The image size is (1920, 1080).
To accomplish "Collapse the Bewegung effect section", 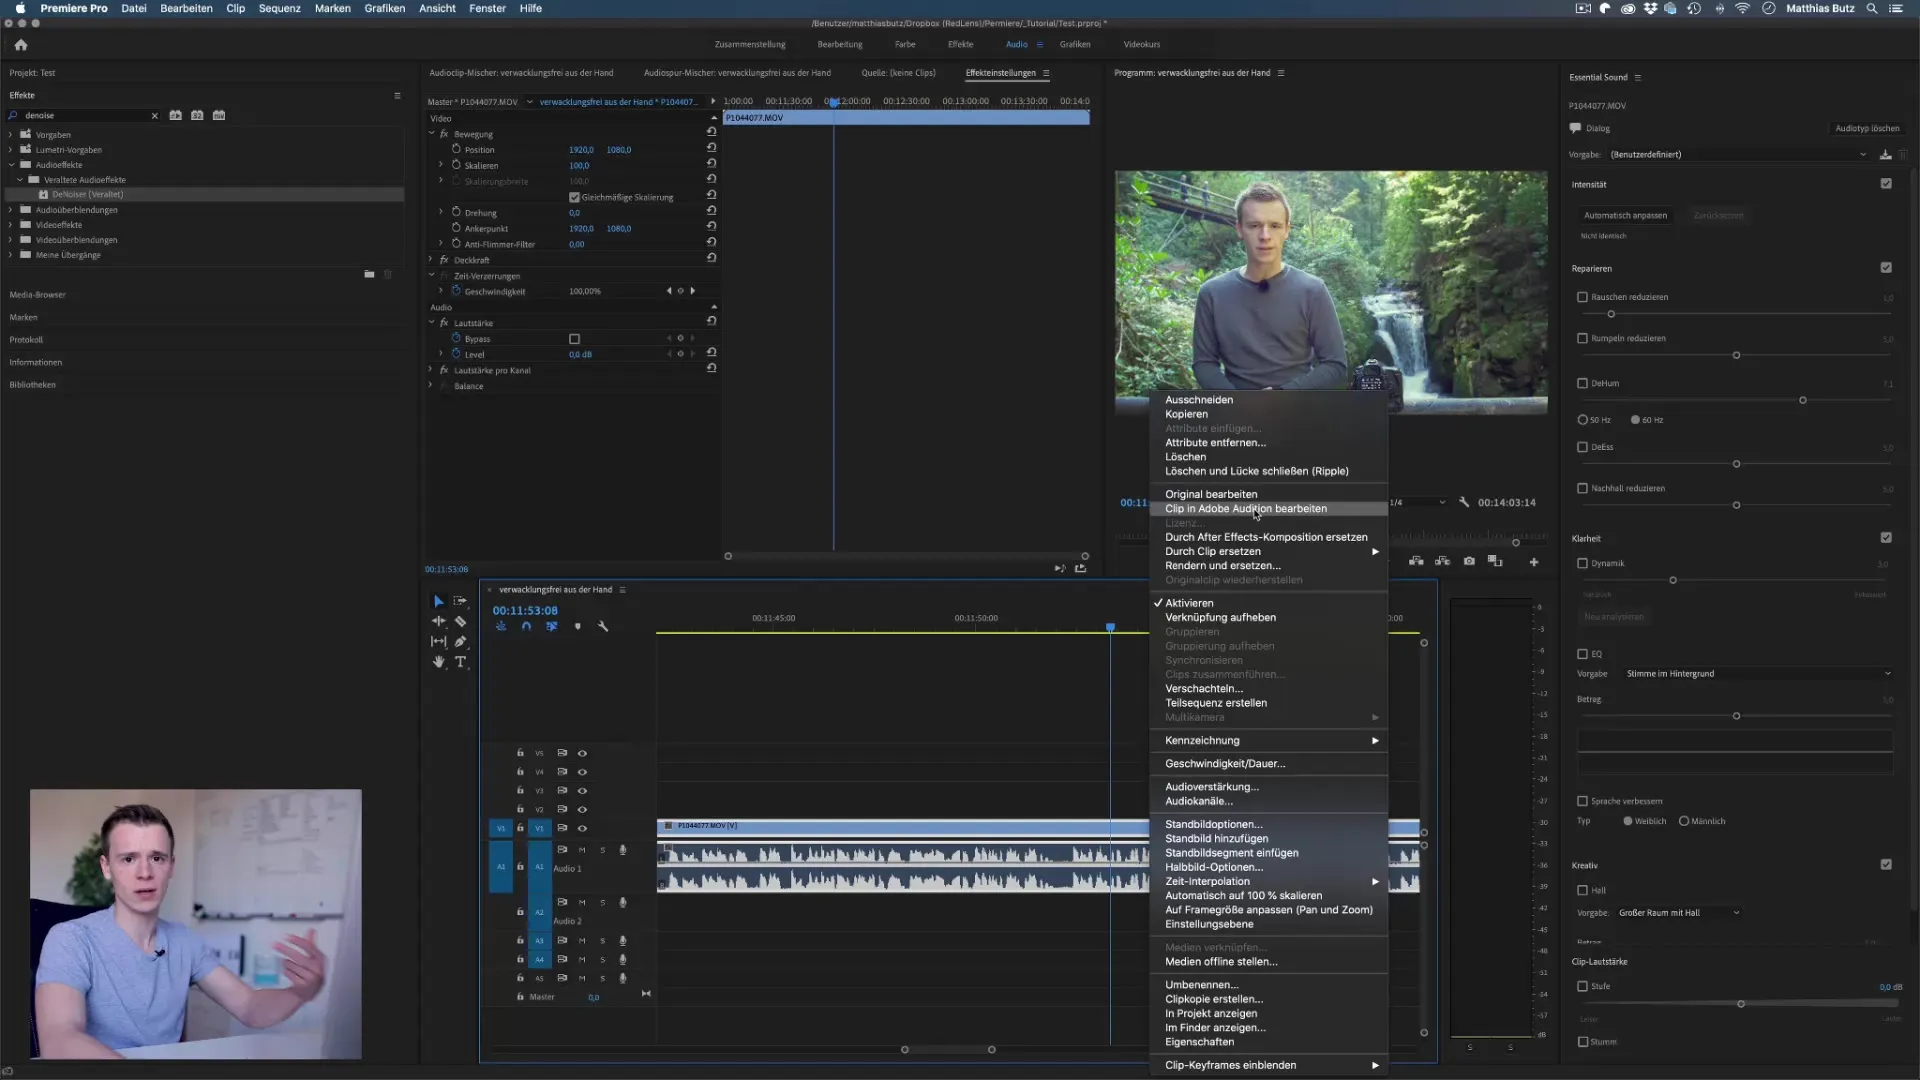I will tap(432, 133).
